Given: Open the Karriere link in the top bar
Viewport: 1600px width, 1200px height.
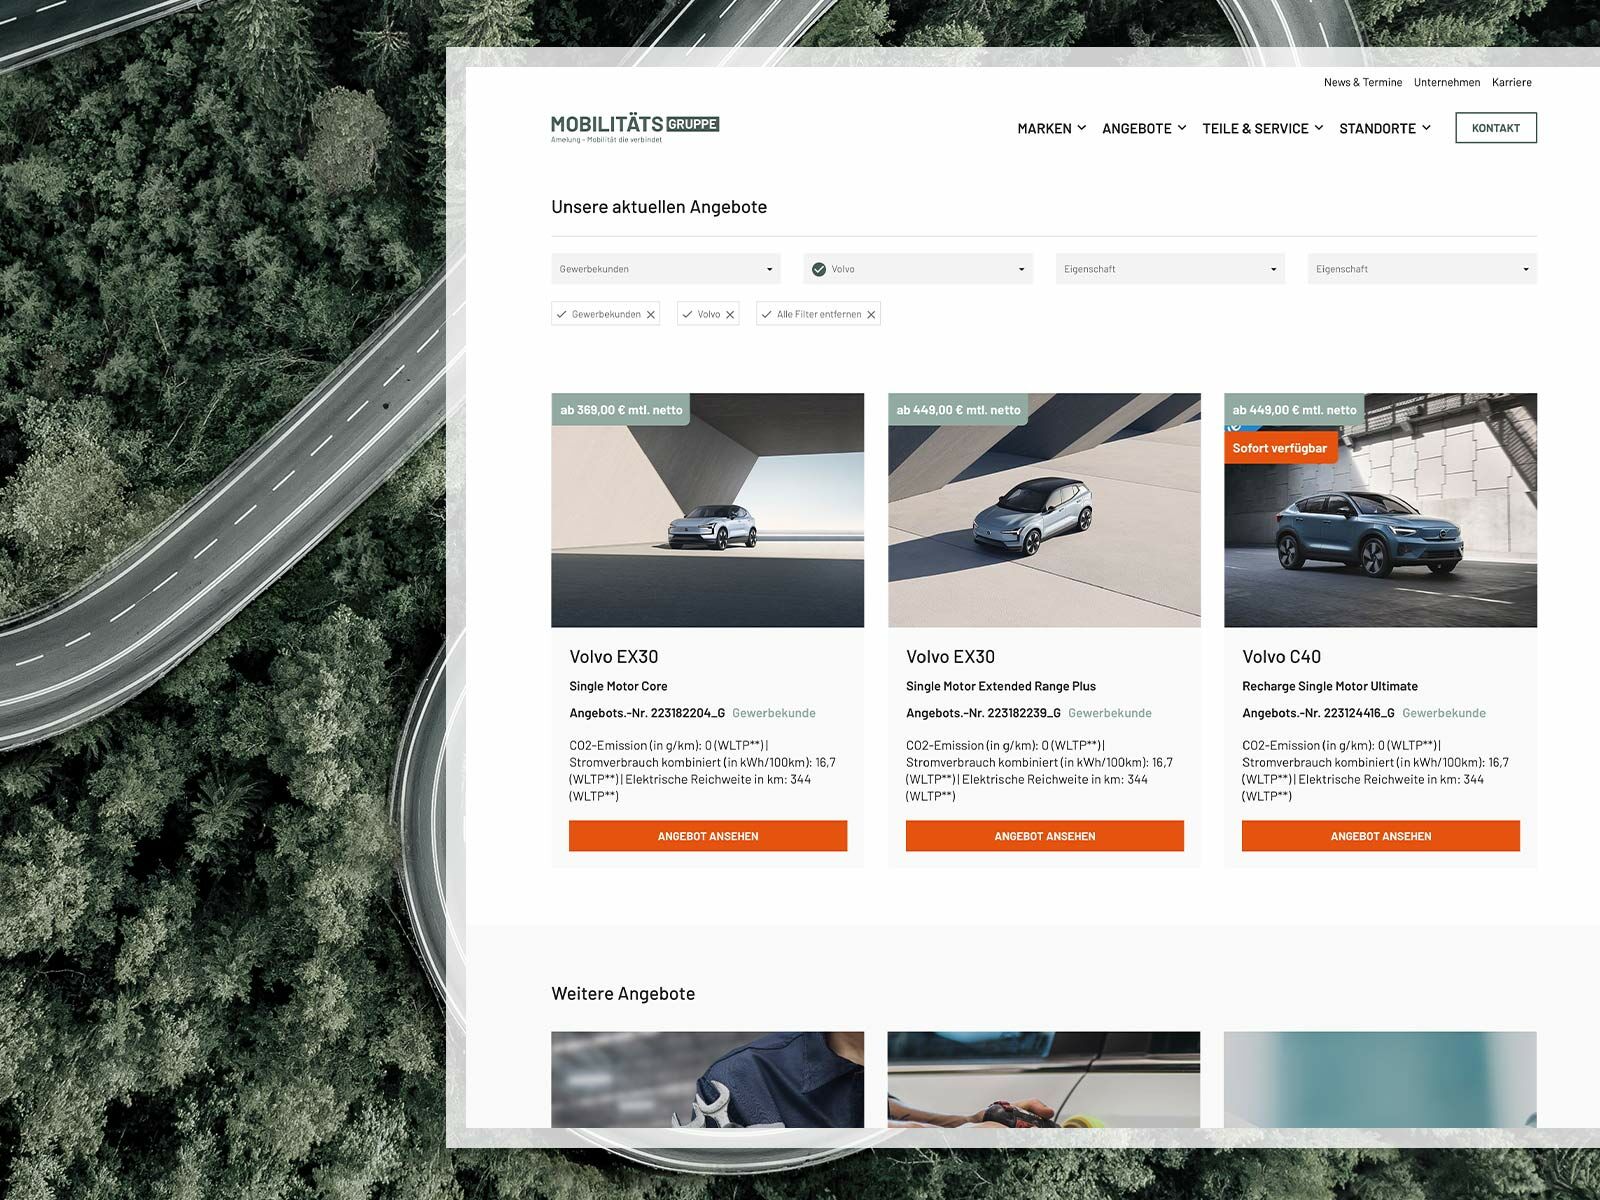Looking at the screenshot, I should 1511,82.
